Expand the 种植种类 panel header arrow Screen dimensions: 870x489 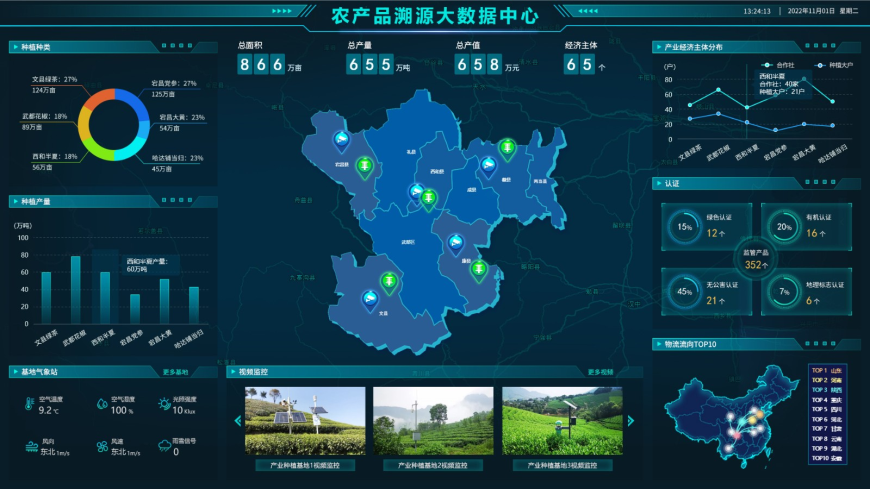point(13,47)
